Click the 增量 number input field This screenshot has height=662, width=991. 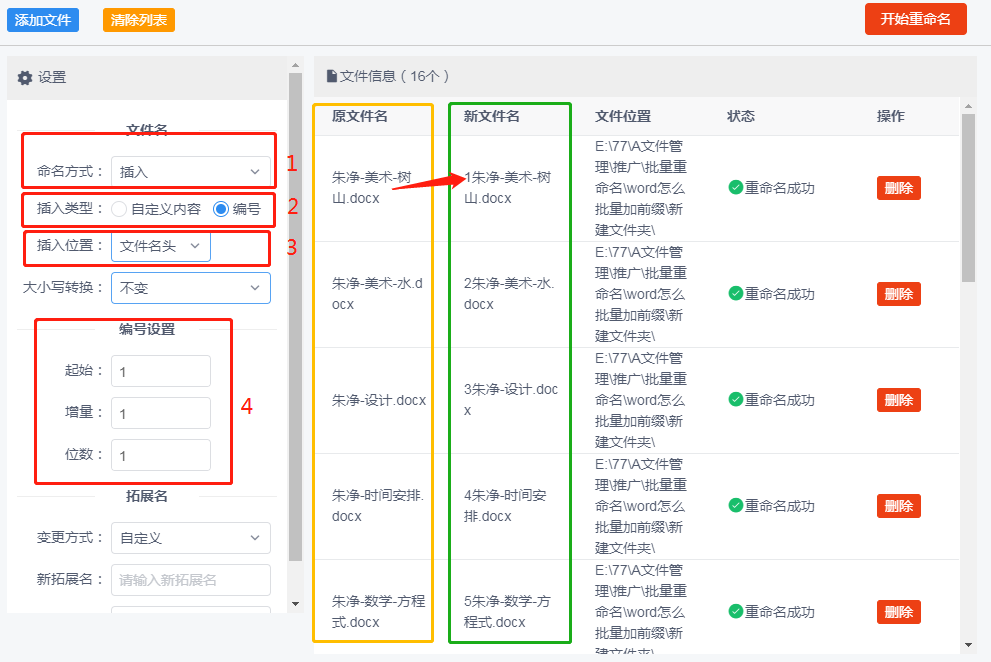click(x=161, y=413)
